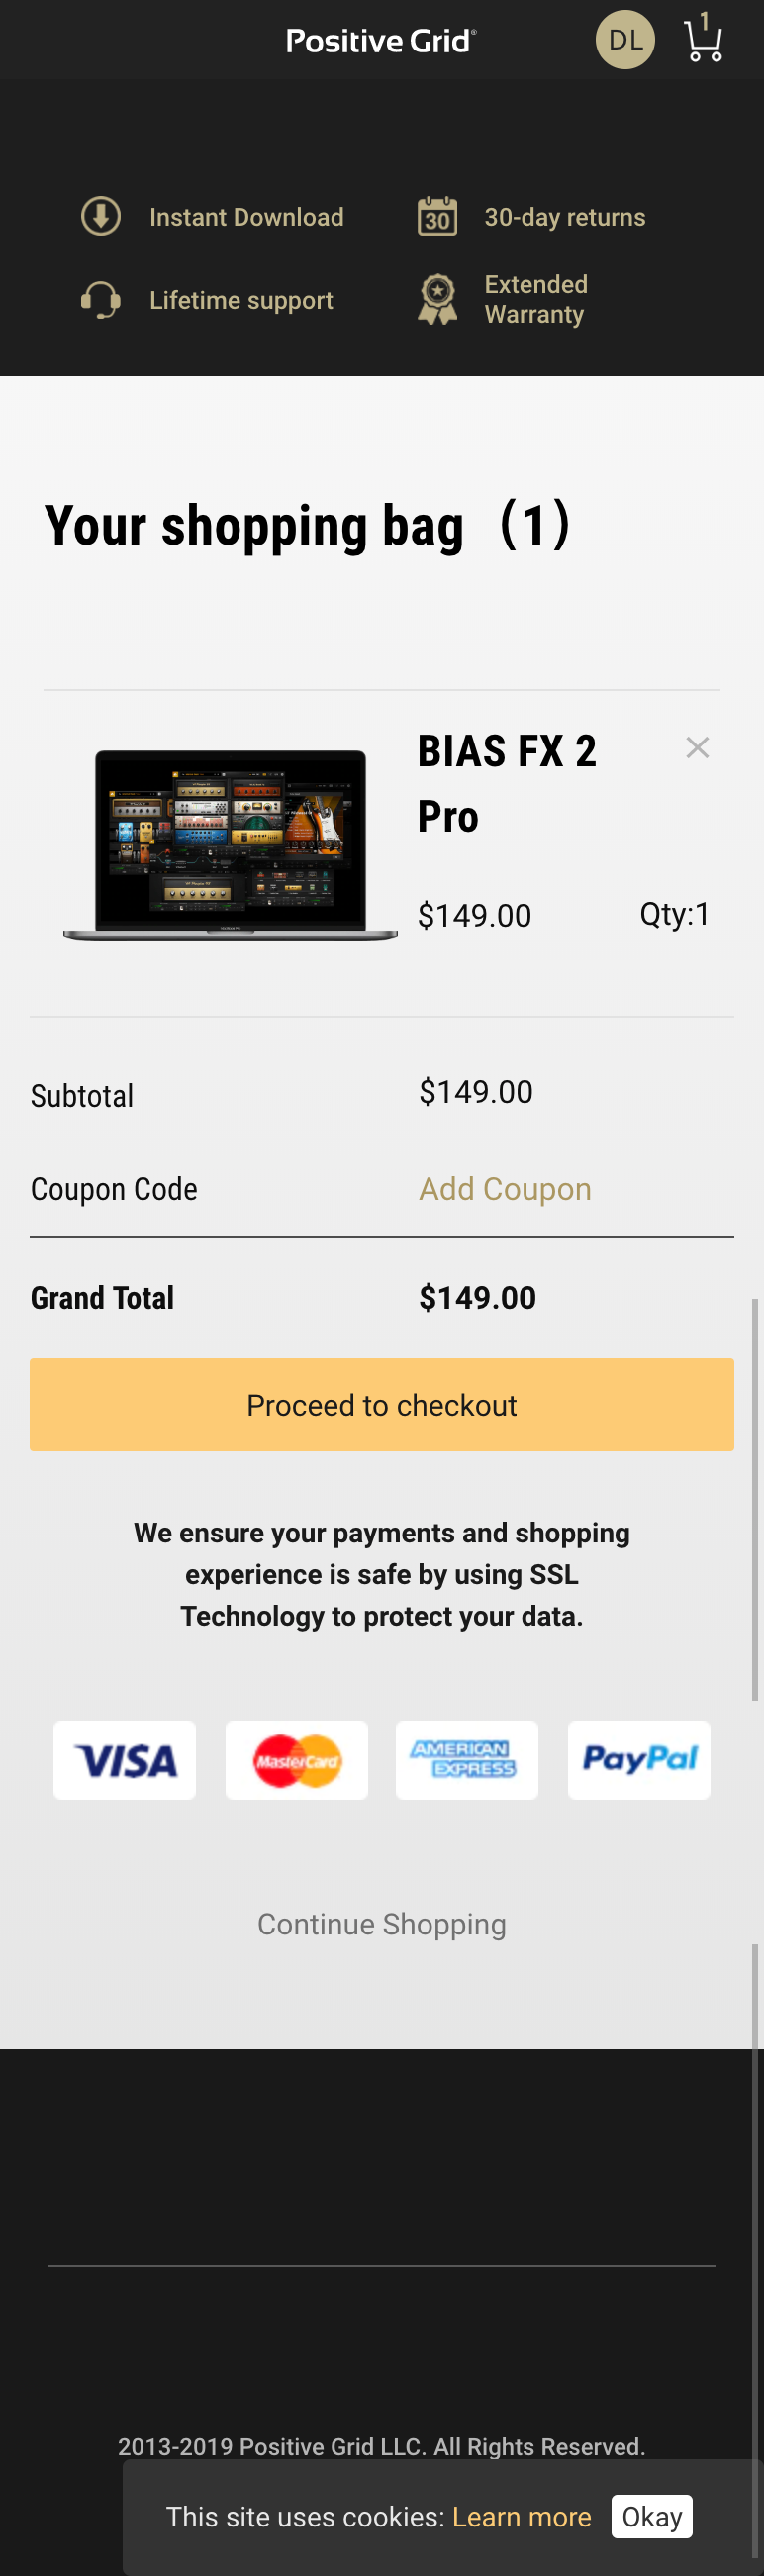Click the 30-day returns calendar icon
Screen dimensions: 764x2576
pos(437,217)
